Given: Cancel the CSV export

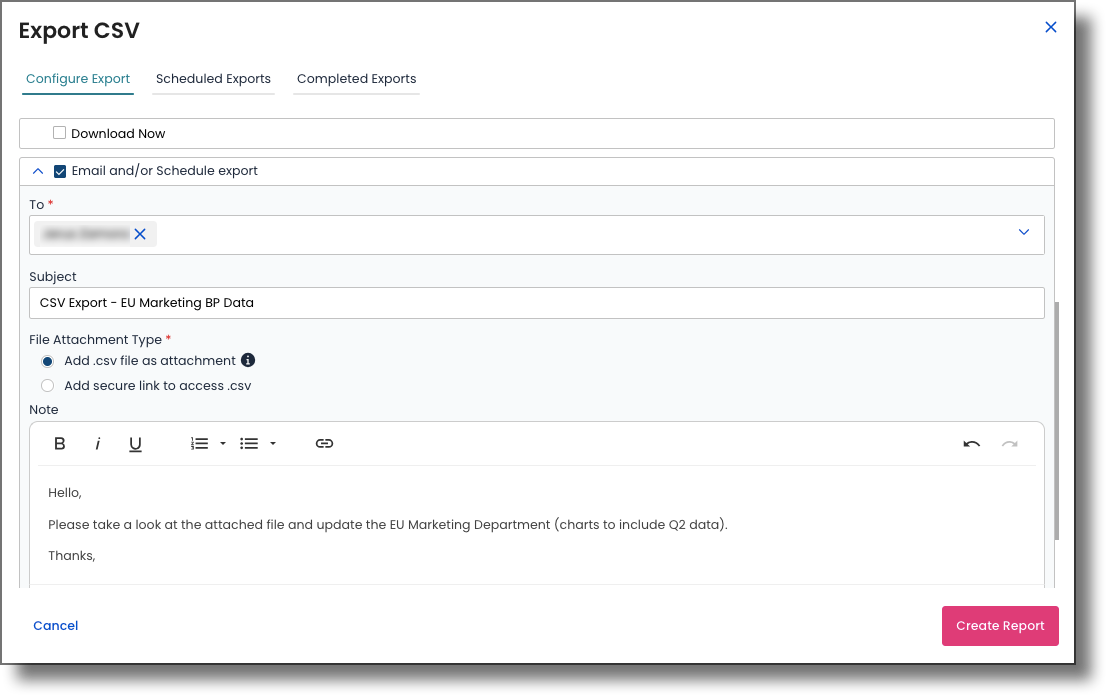Looking at the screenshot, I should click(55, 625).
